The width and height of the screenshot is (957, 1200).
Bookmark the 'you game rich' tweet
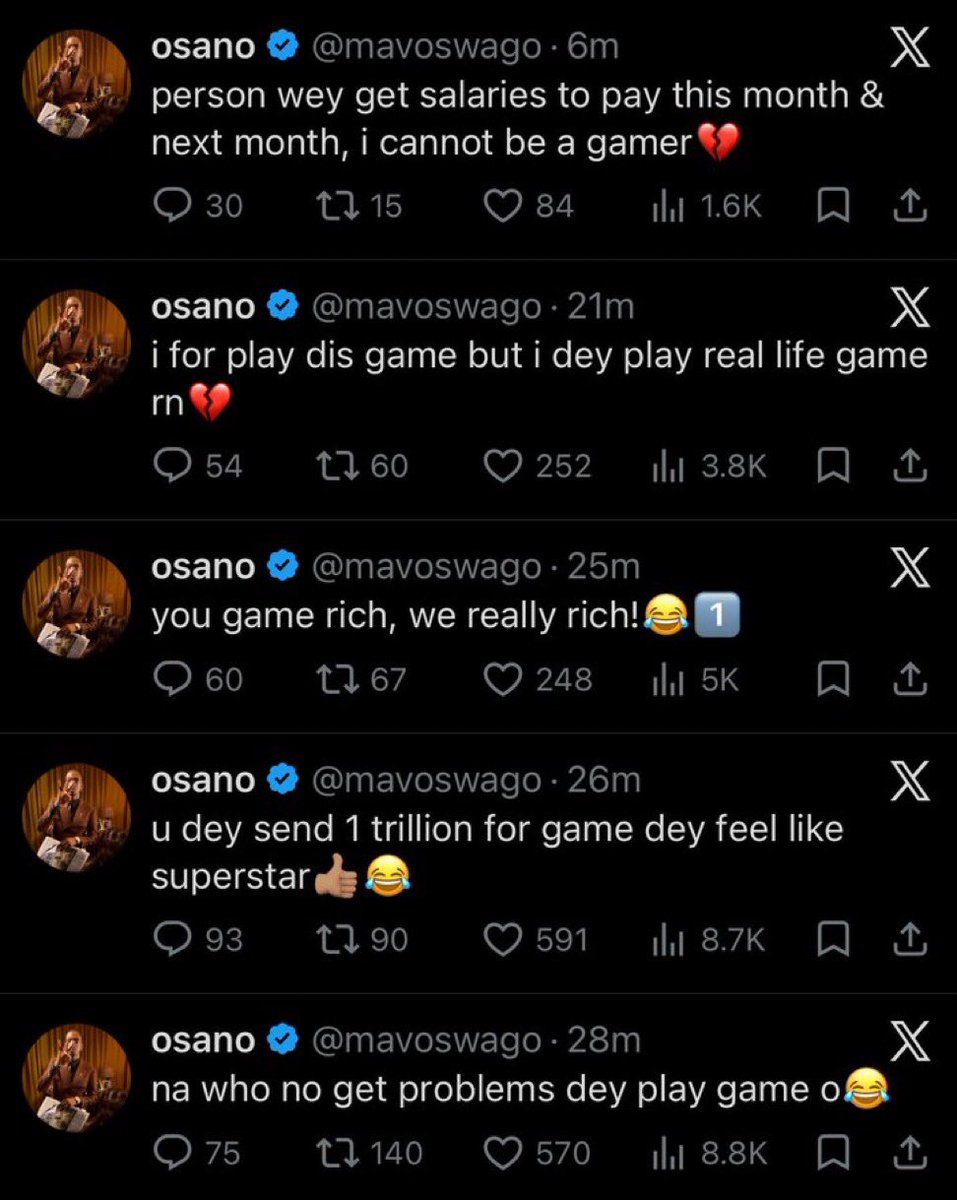coord(831,680)
